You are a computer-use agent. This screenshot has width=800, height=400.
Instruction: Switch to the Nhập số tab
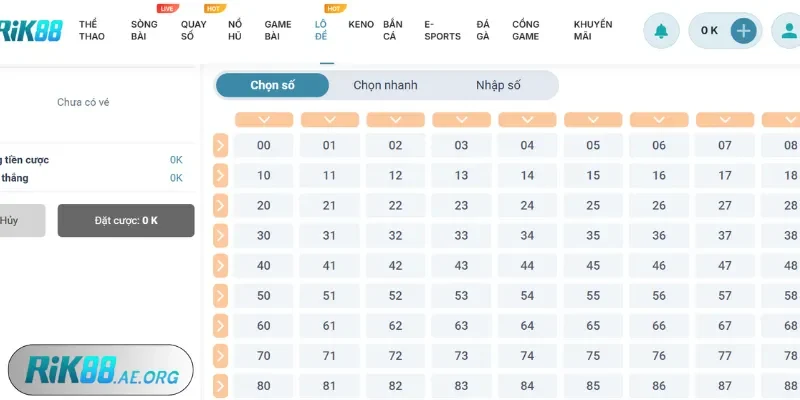click(x=498, y=85)
